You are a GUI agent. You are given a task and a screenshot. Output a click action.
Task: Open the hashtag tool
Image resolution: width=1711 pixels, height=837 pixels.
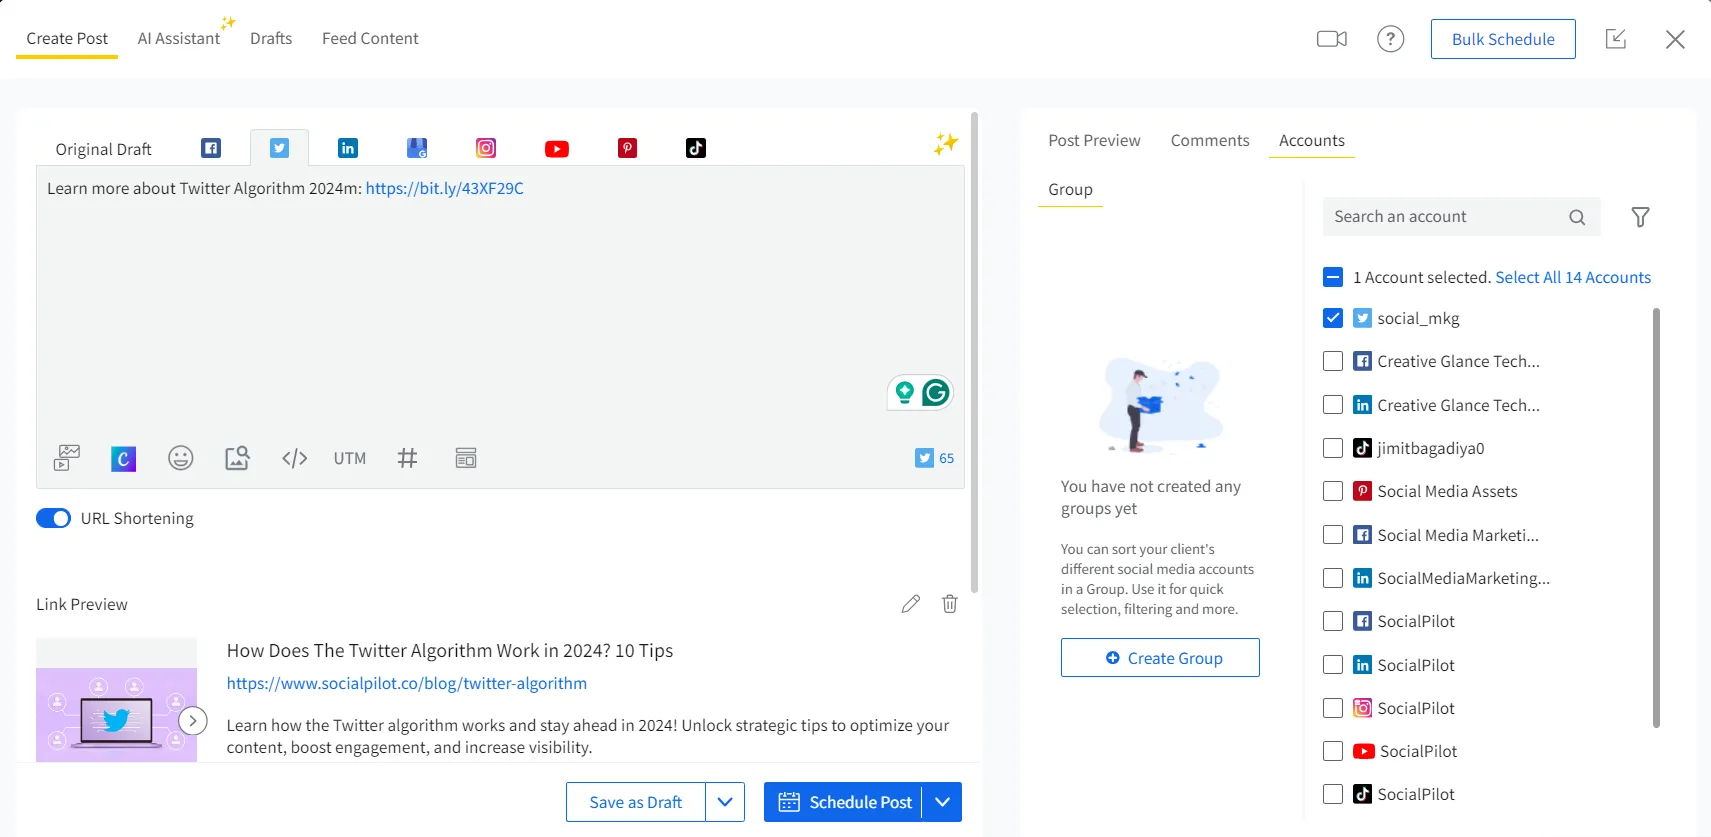tap(407, 458)
